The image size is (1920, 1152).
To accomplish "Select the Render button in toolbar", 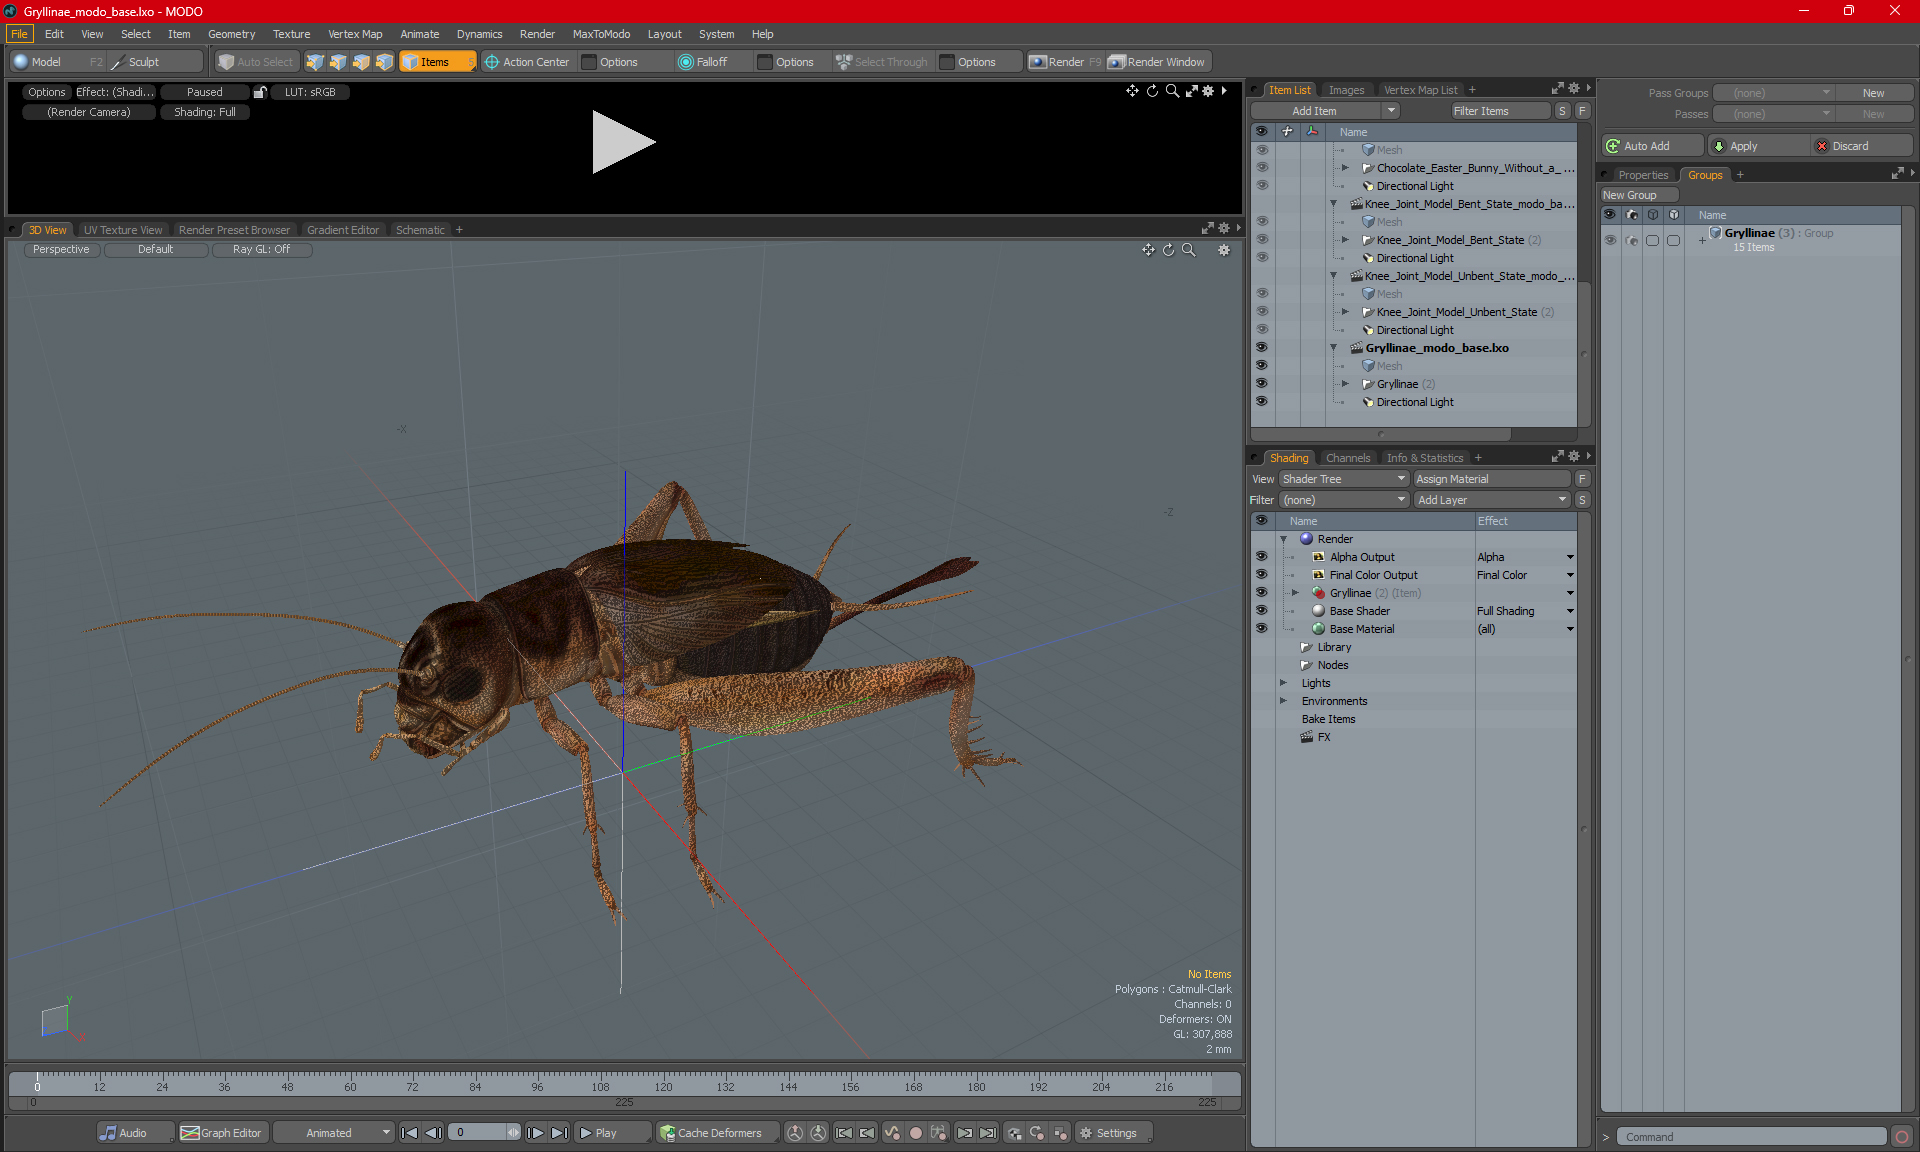I will [1068, 62].
